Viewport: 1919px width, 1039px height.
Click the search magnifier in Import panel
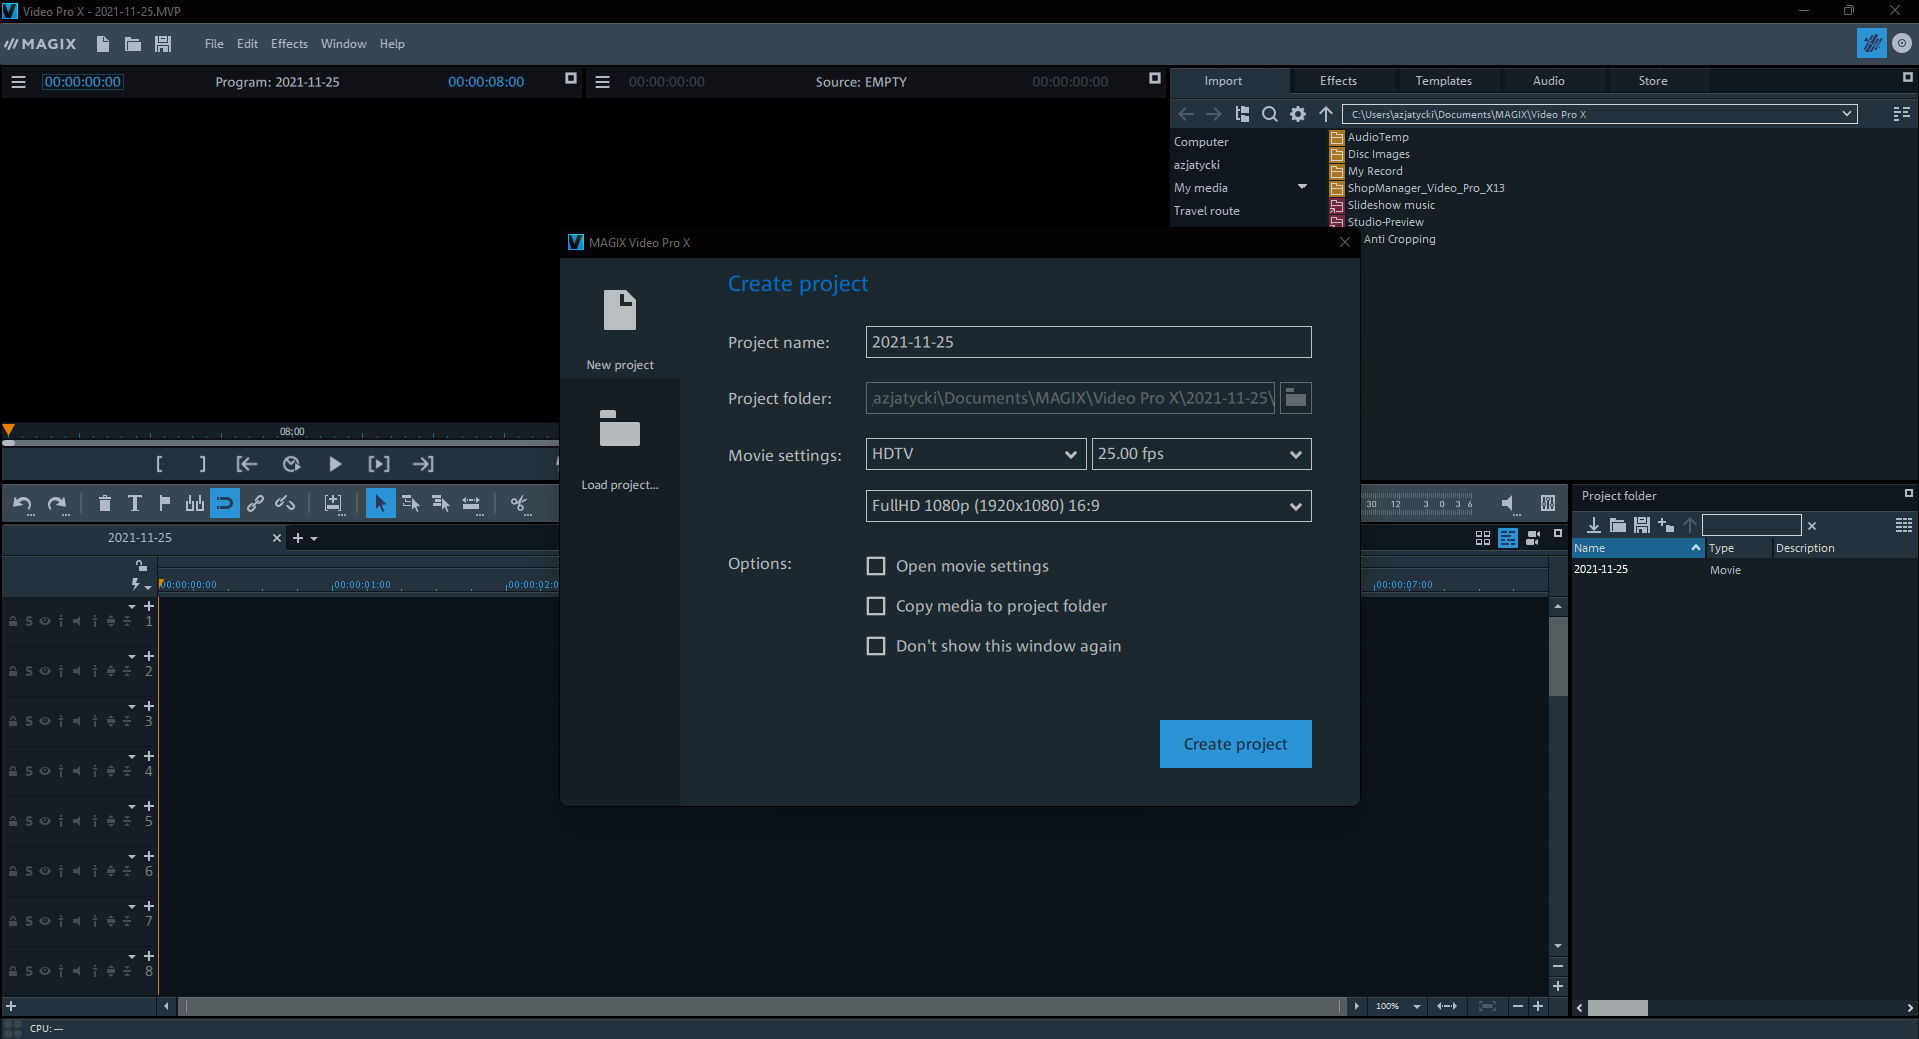tap(1270, 114)
